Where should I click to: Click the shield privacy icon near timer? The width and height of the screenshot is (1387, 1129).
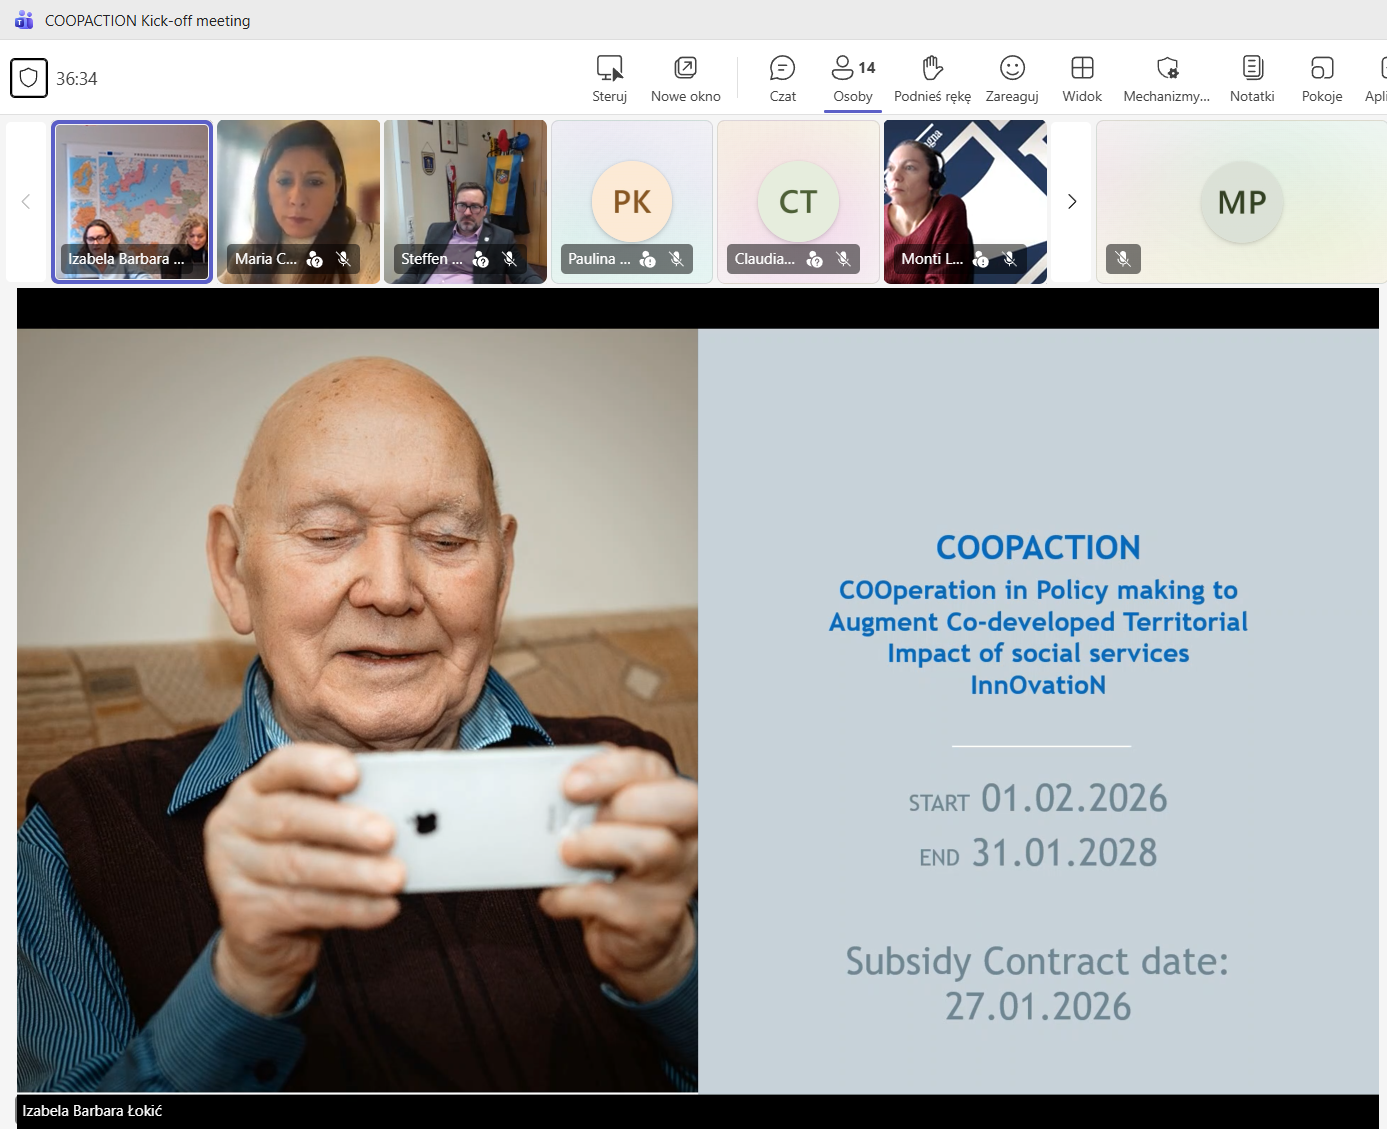(x=29, y=78)
